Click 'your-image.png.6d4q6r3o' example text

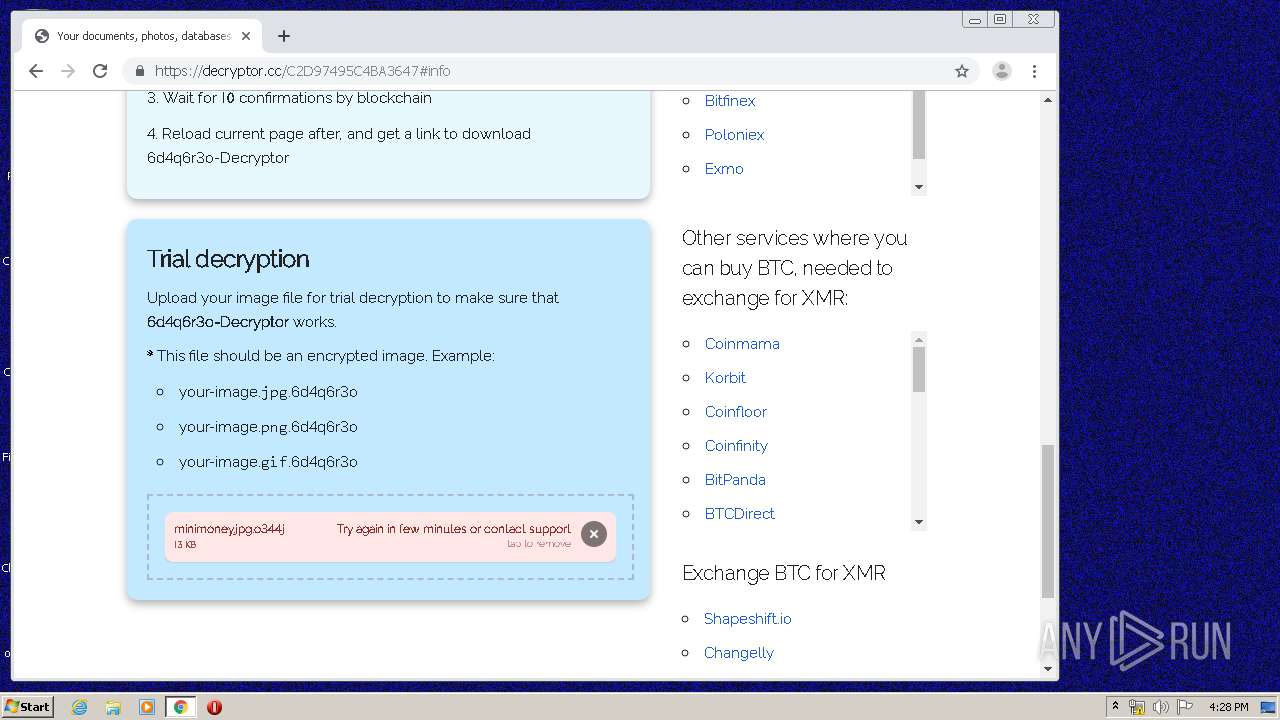pyautogui.click(x=268, y=427)
